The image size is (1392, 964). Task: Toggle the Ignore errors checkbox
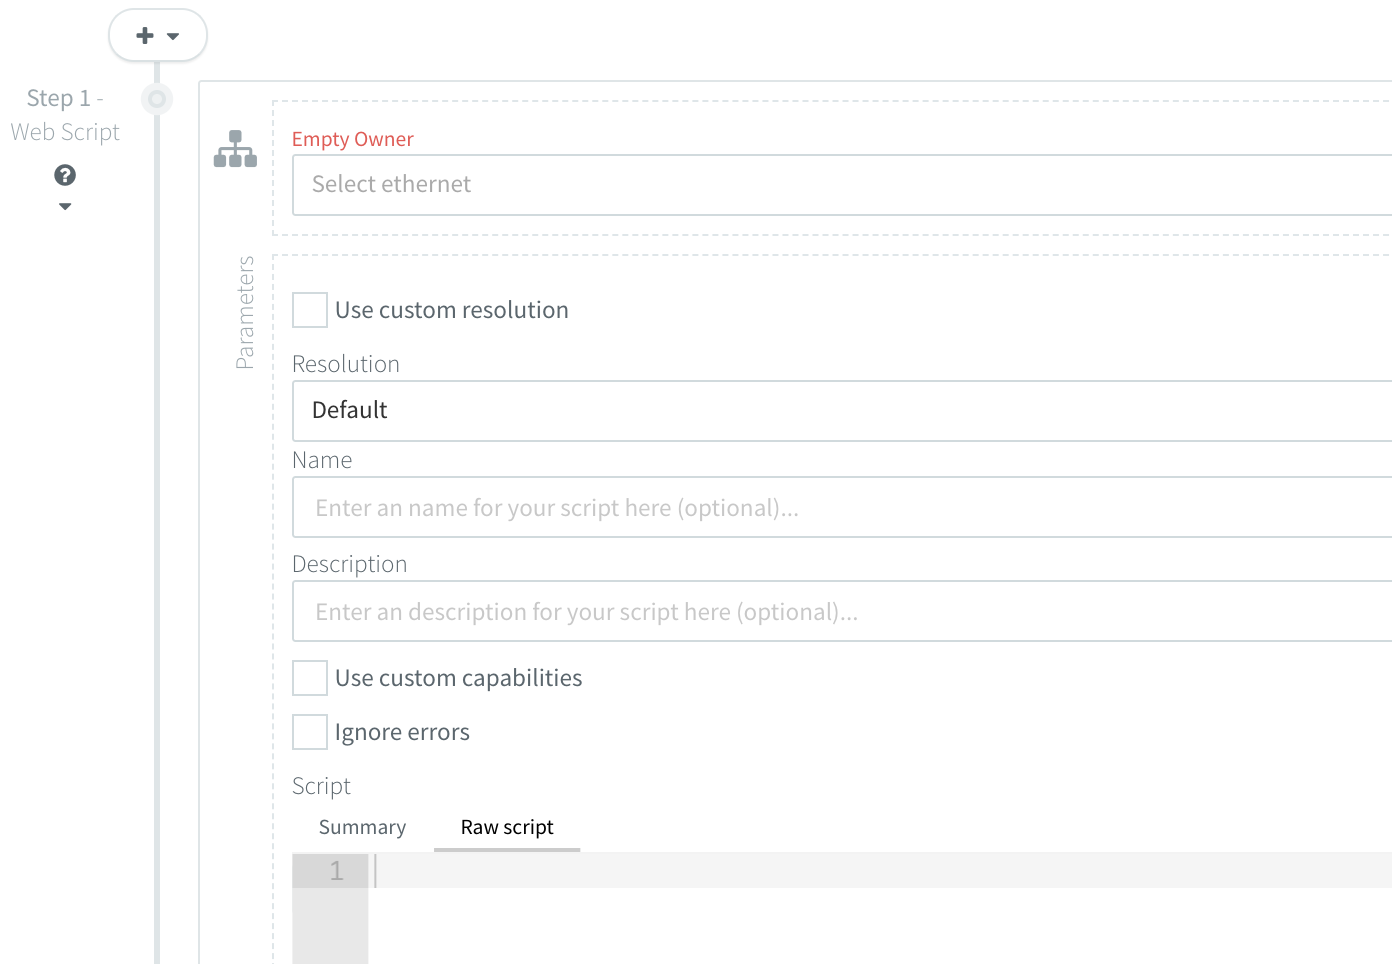tap(310, 732)
